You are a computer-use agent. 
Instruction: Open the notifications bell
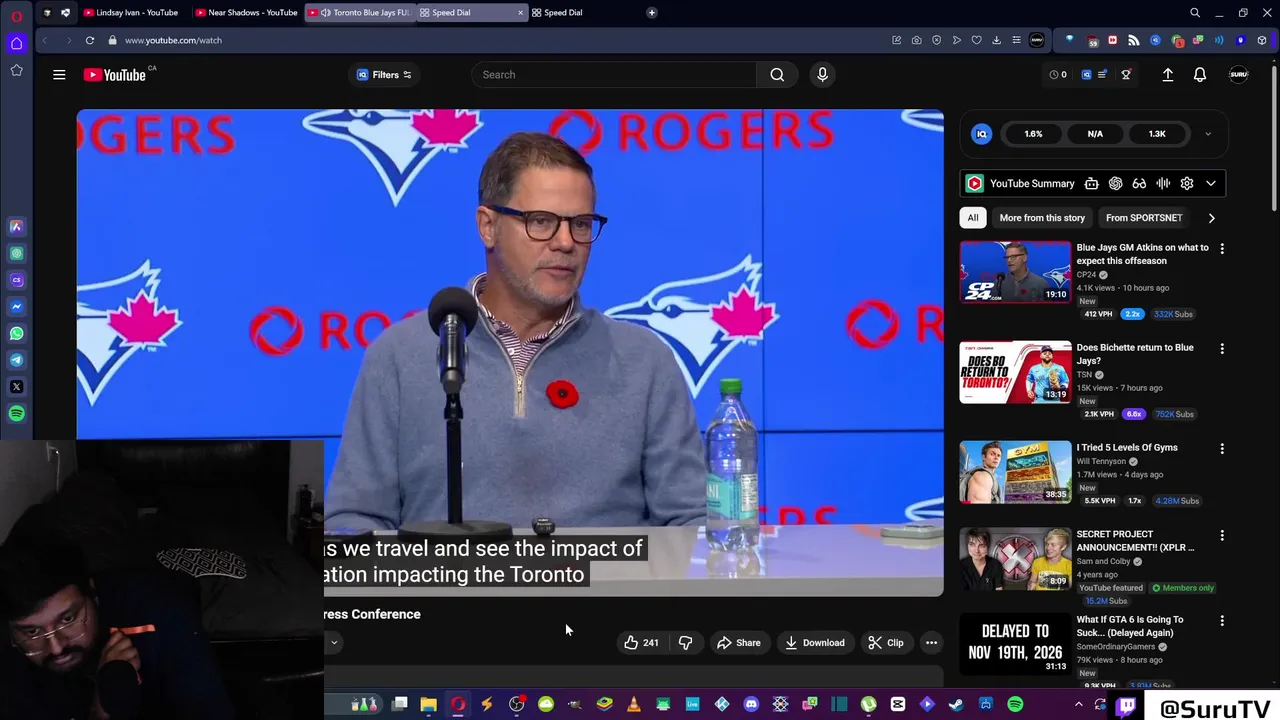point(1200,75)
